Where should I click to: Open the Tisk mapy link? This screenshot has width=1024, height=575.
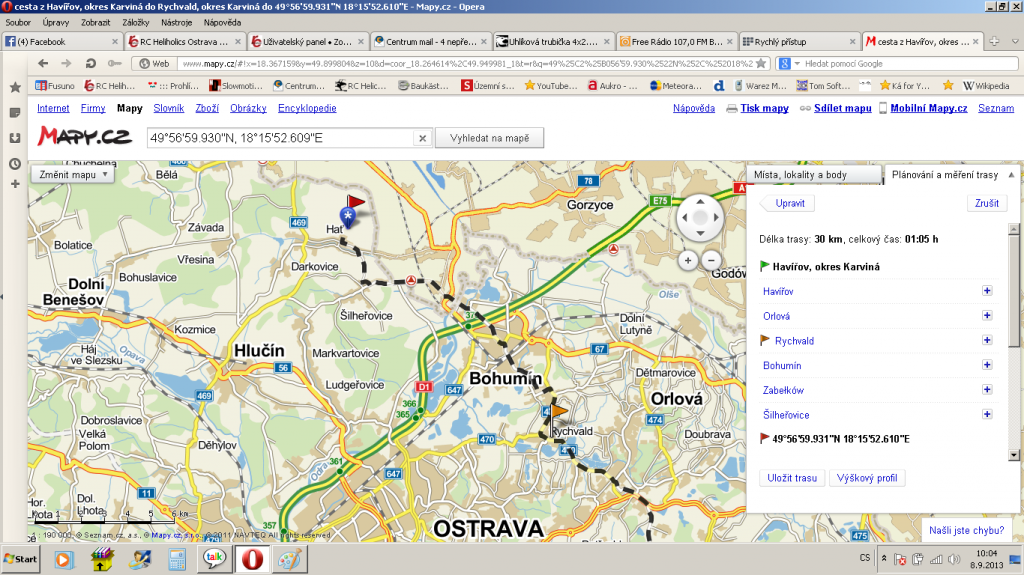764,108
